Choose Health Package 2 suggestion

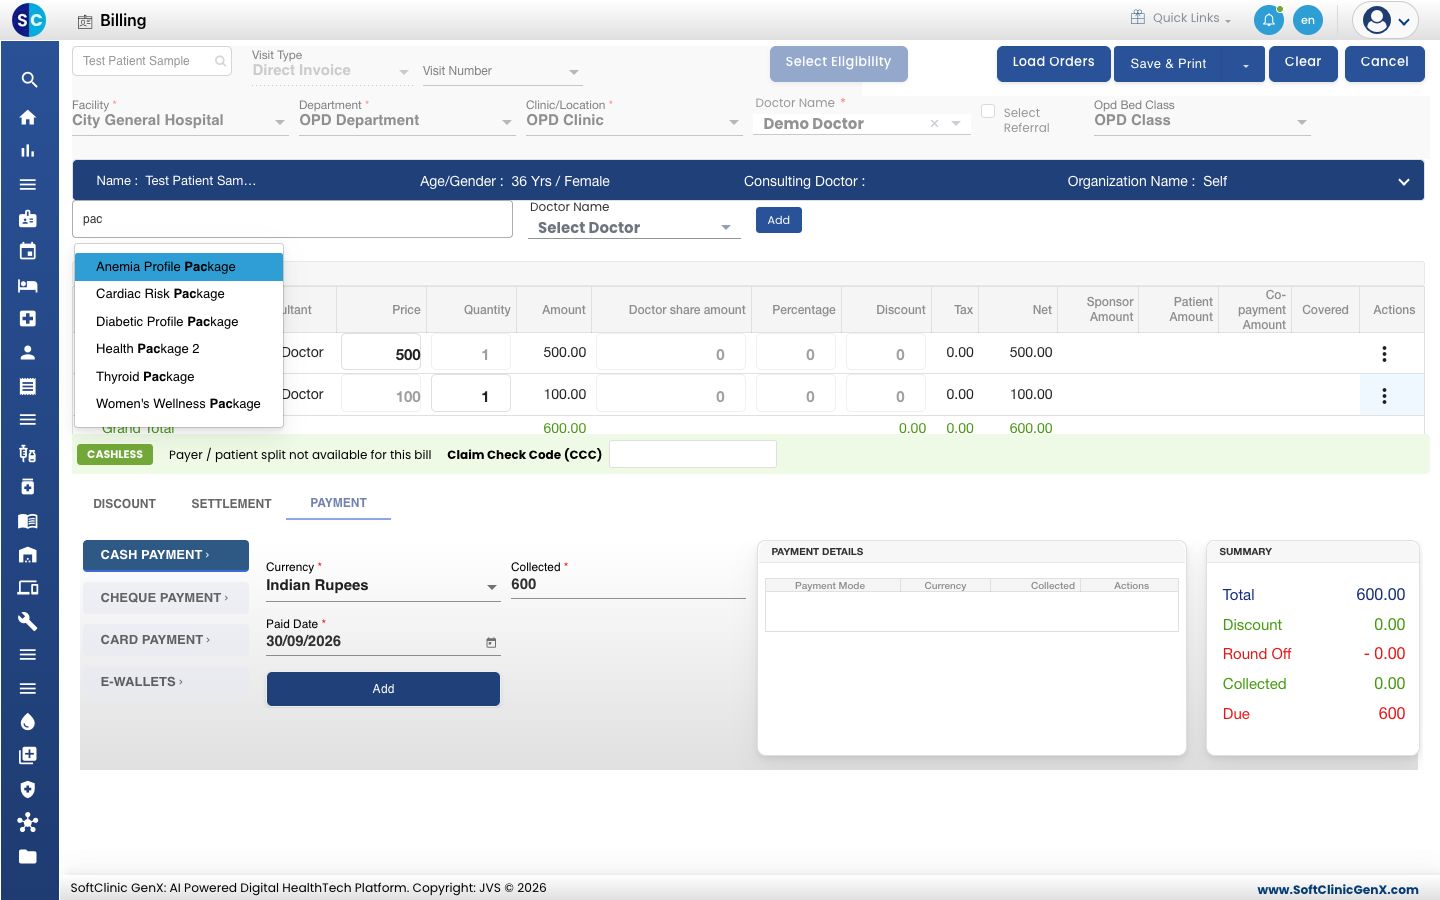pos(179,349)
